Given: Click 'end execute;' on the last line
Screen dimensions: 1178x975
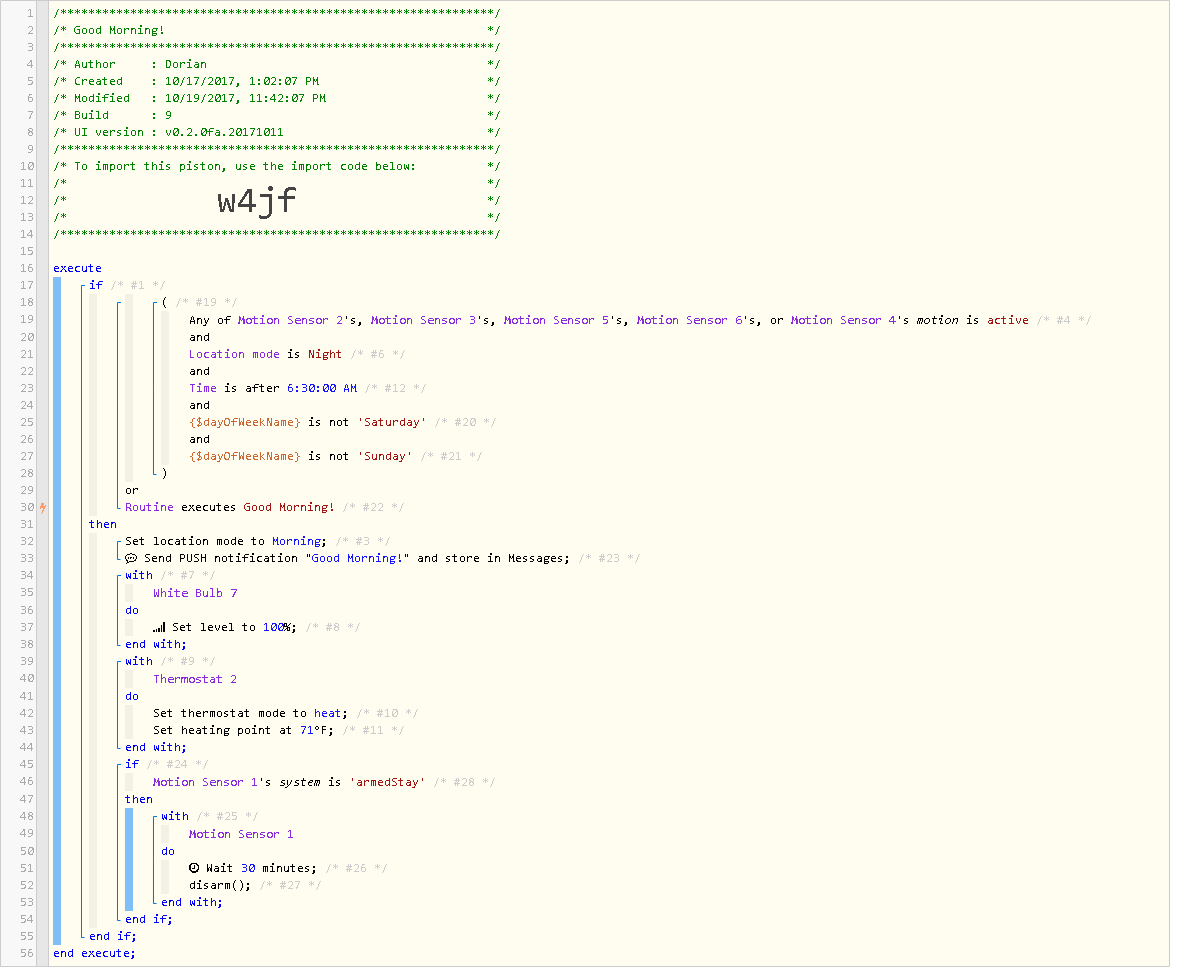Looking at the screenshot, I should coord(95,954).
